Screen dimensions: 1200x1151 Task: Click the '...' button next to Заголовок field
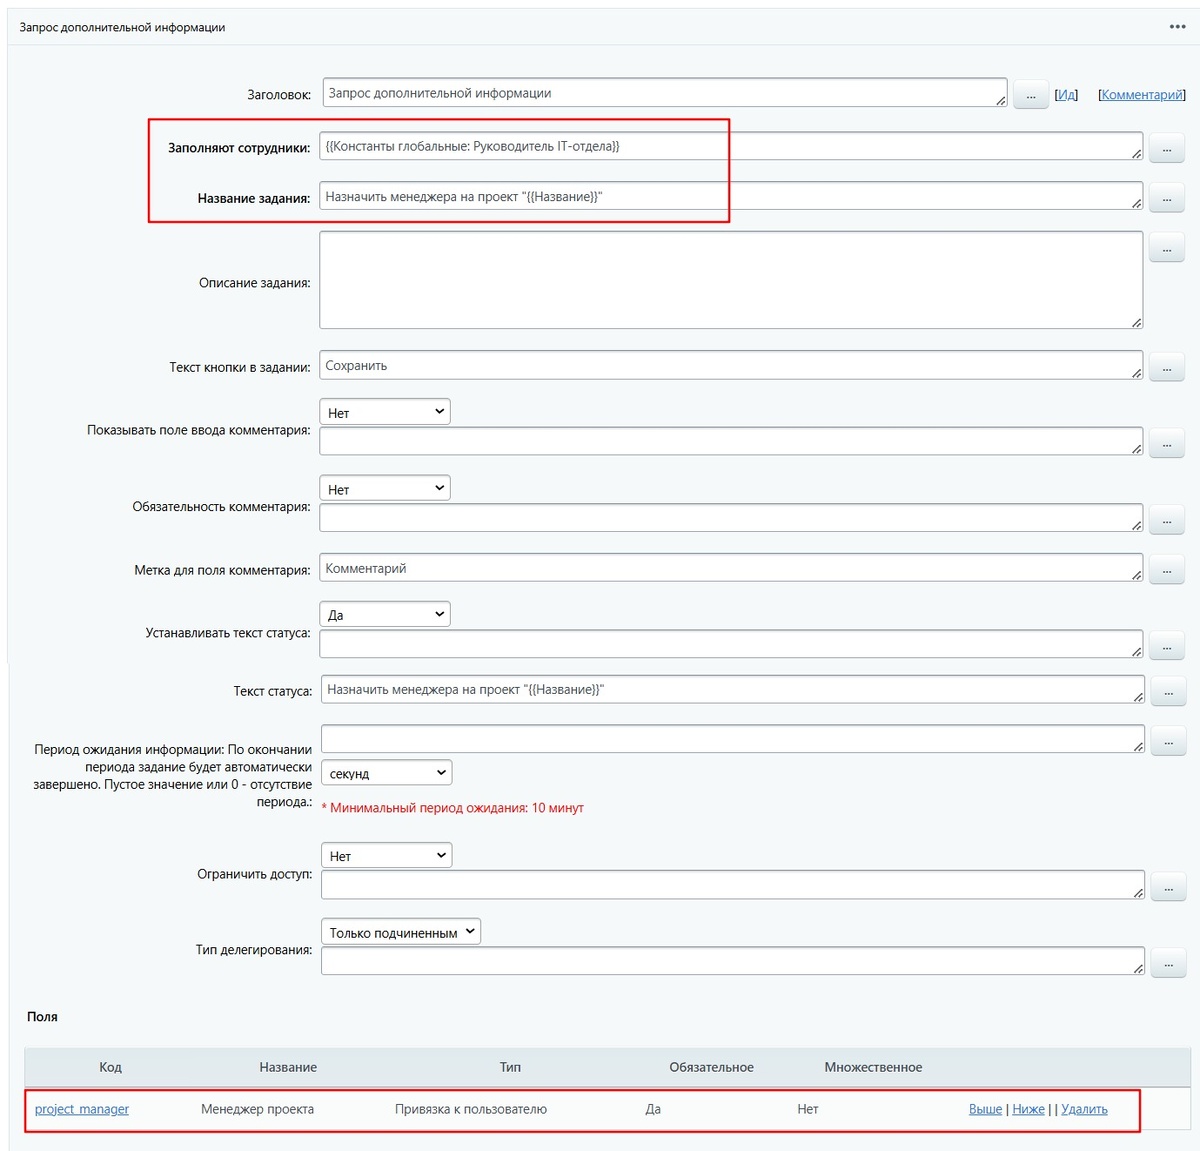[x=1031, y=95]
